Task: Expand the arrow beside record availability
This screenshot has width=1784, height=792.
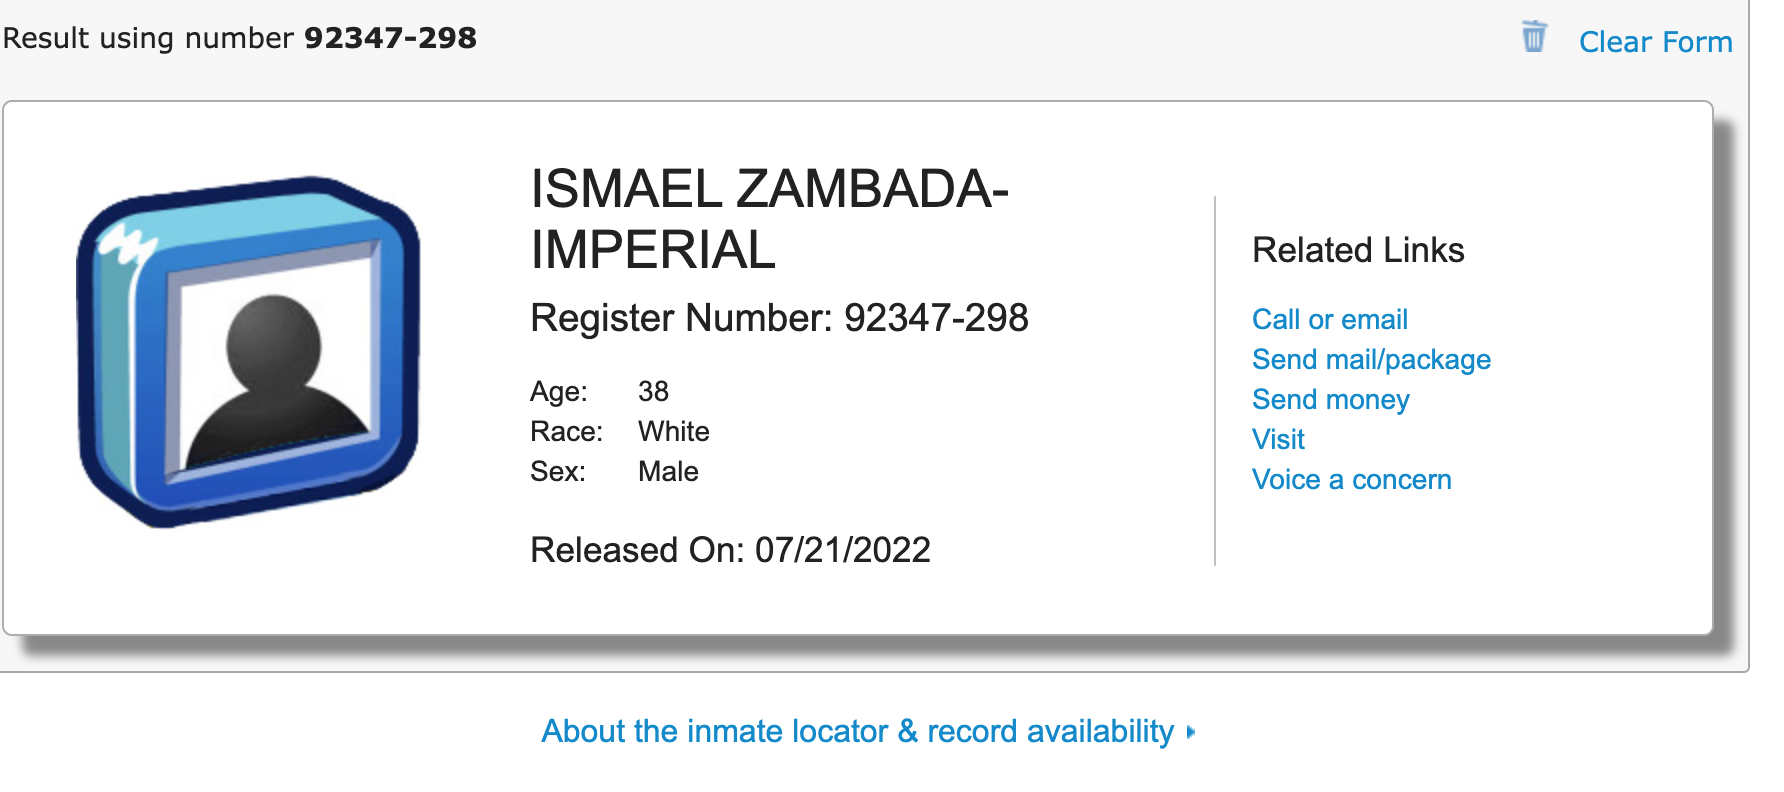Action: pos(1190,732)
